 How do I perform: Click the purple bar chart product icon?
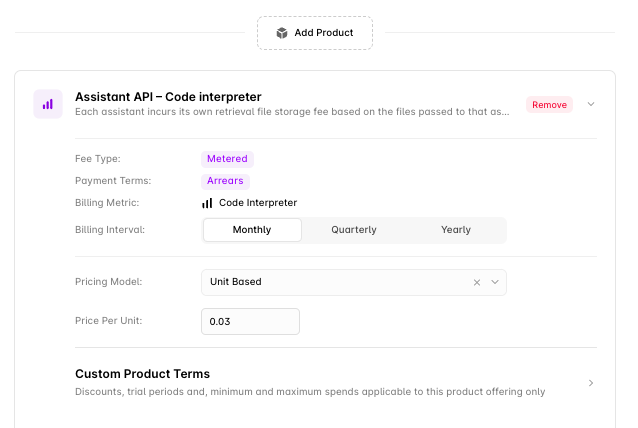(48, 104)
